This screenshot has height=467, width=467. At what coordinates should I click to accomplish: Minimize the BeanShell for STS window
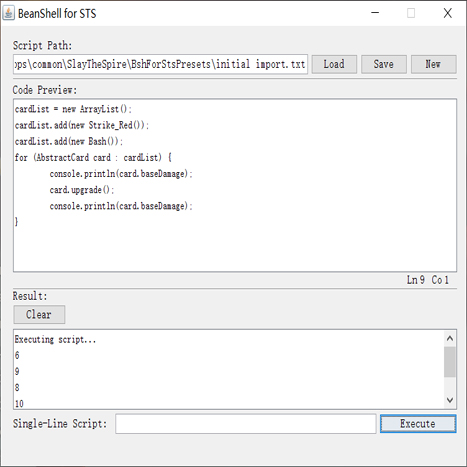coord(375,13)
